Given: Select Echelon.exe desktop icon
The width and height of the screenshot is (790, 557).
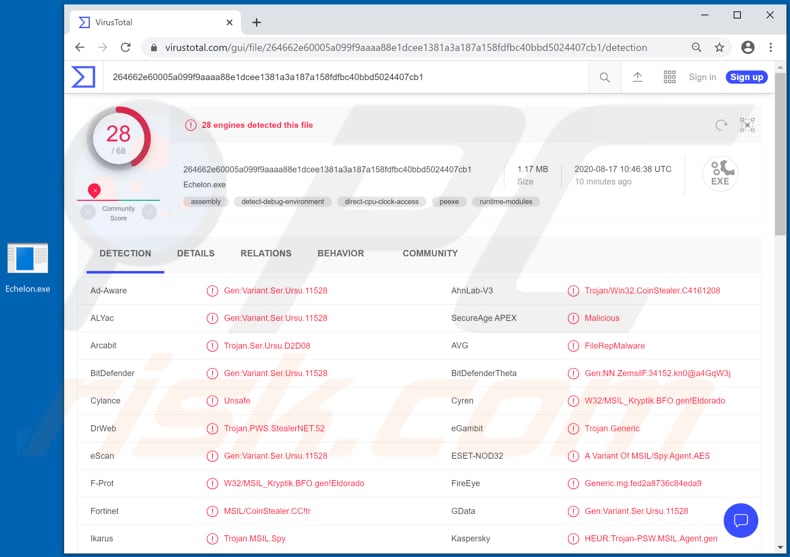Looking at the screenshot, I should pyautogui.click(x=28, y=268).
